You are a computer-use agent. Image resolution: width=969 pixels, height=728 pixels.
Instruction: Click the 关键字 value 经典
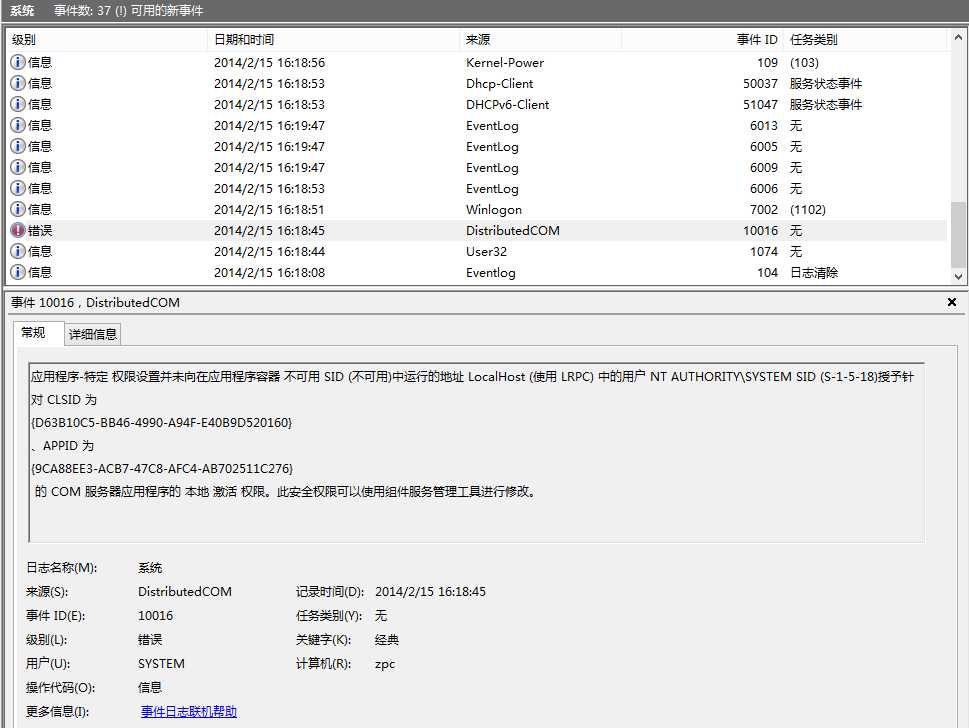point(387,640)
